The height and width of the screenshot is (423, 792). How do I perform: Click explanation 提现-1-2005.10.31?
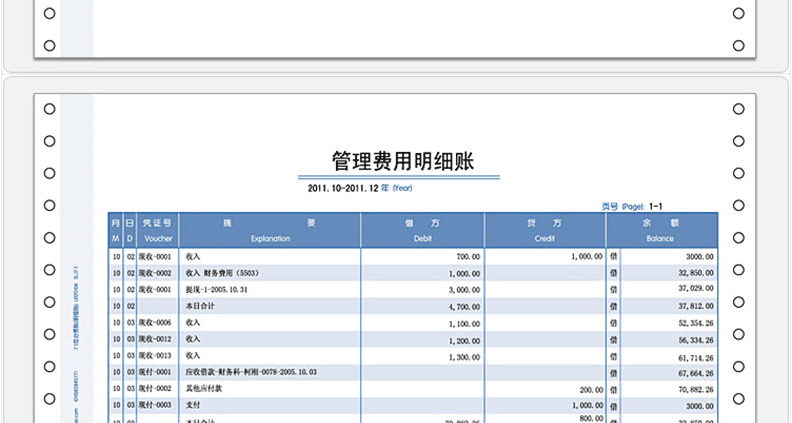216,290
